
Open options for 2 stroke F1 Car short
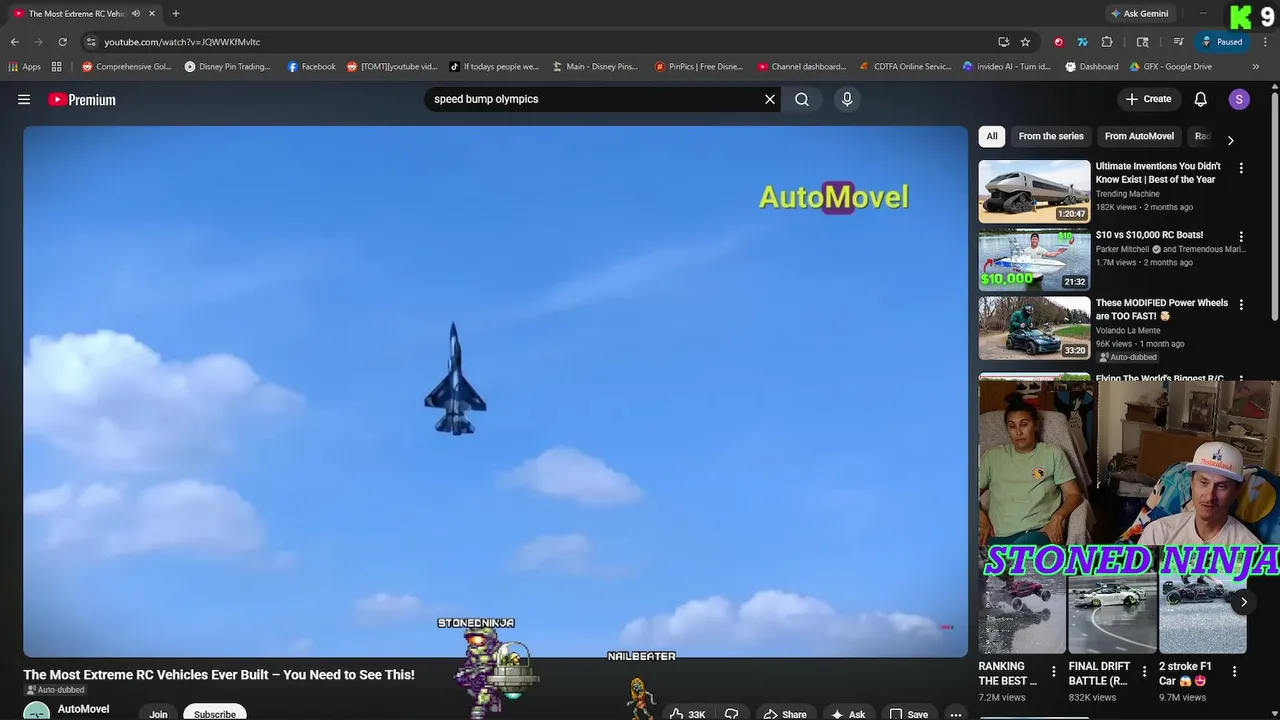pyautogui.click(x=1234, y=672)
